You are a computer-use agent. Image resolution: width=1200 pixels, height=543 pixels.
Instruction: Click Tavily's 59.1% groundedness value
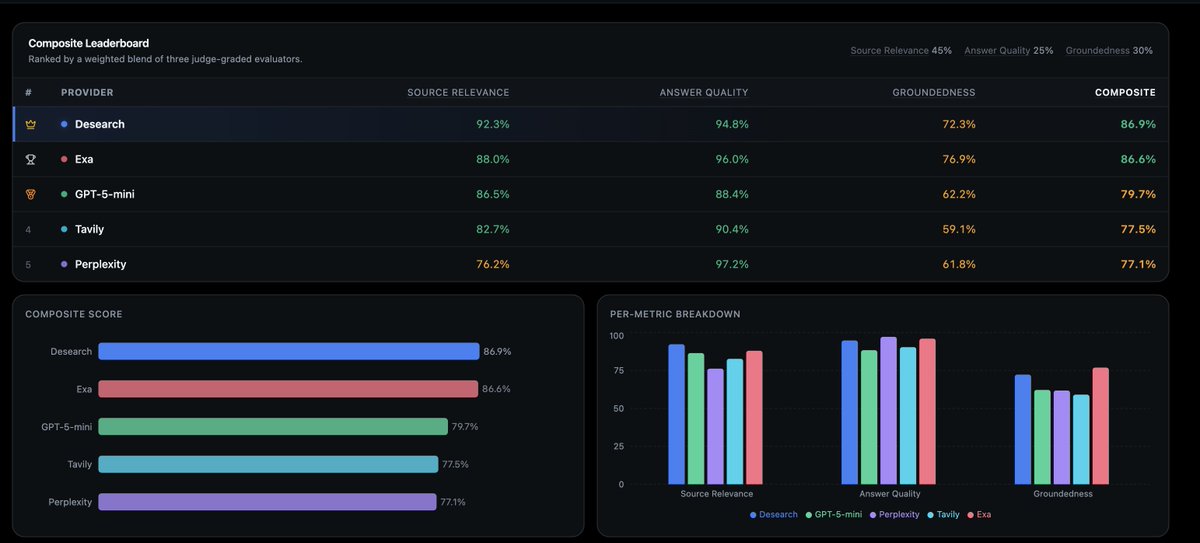point(959,229)
